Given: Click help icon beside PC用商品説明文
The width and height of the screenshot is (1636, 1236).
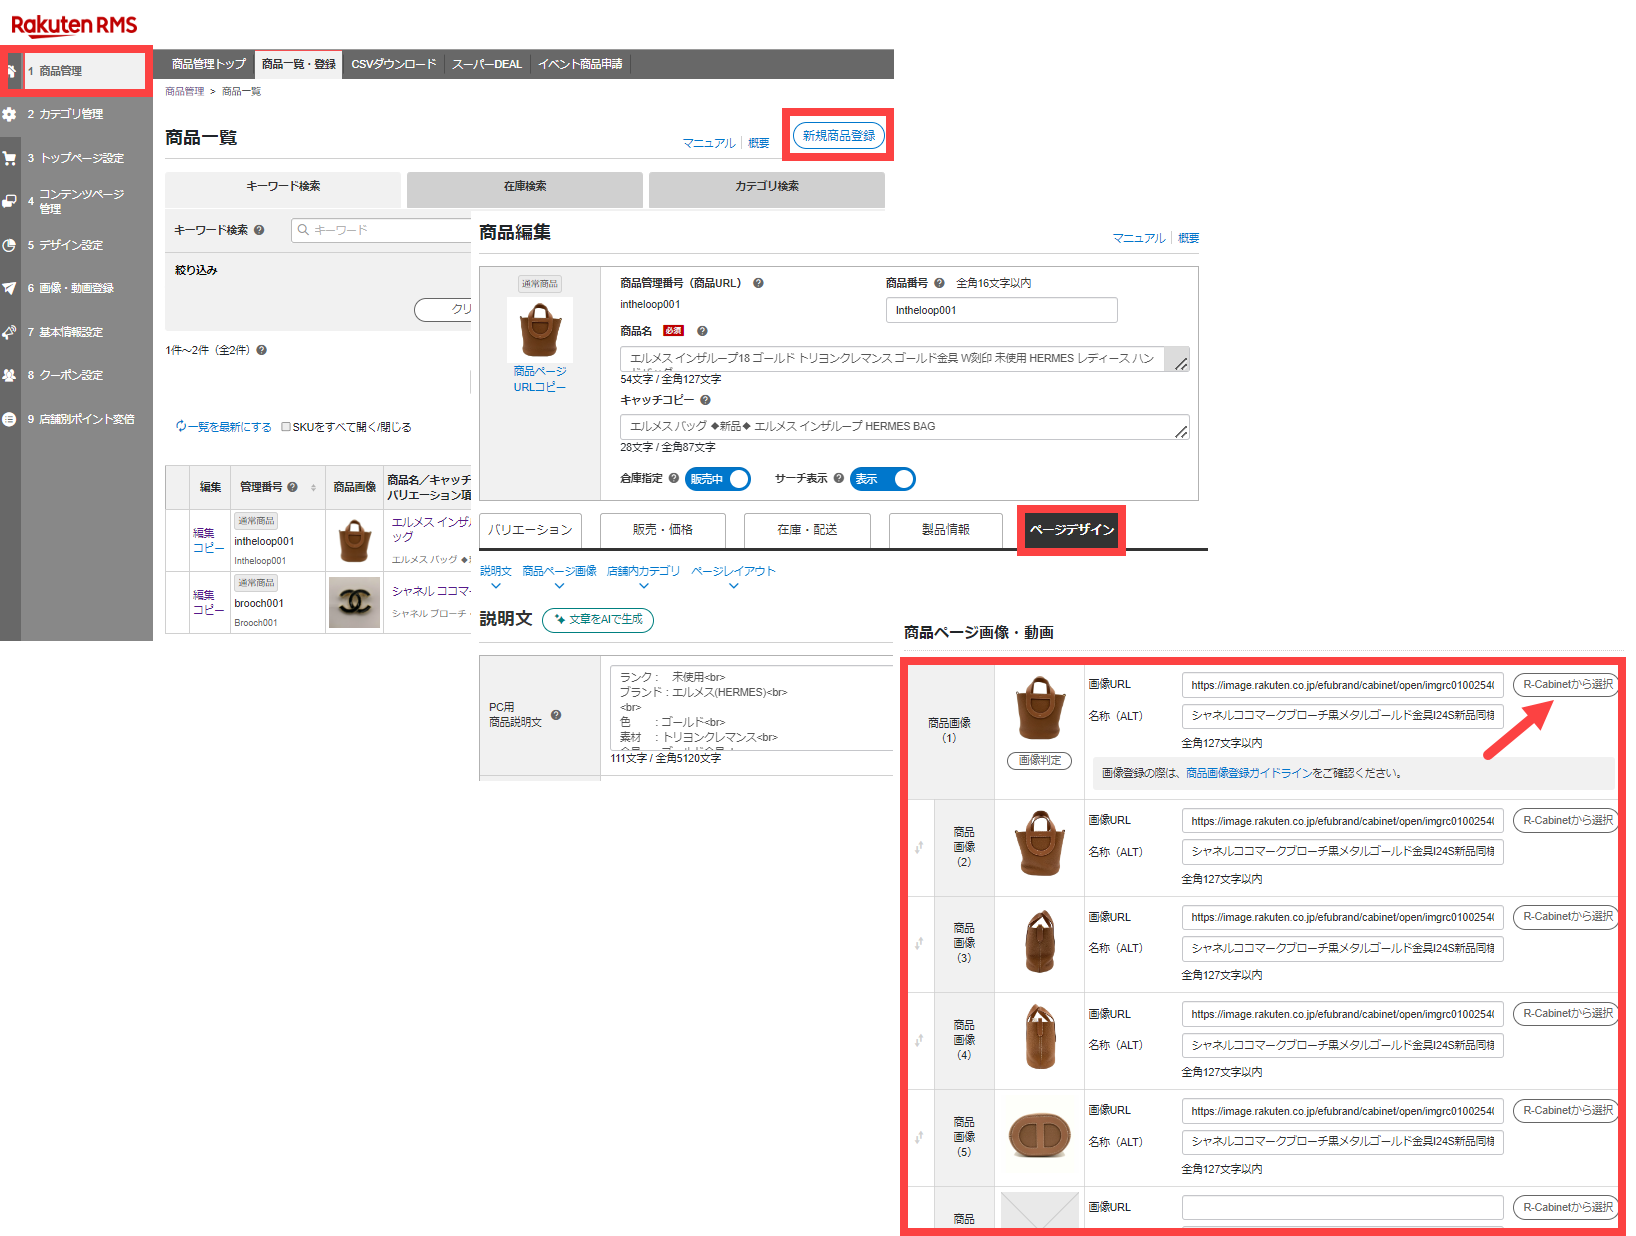Looking at the screenshot, I should [556, 715].
